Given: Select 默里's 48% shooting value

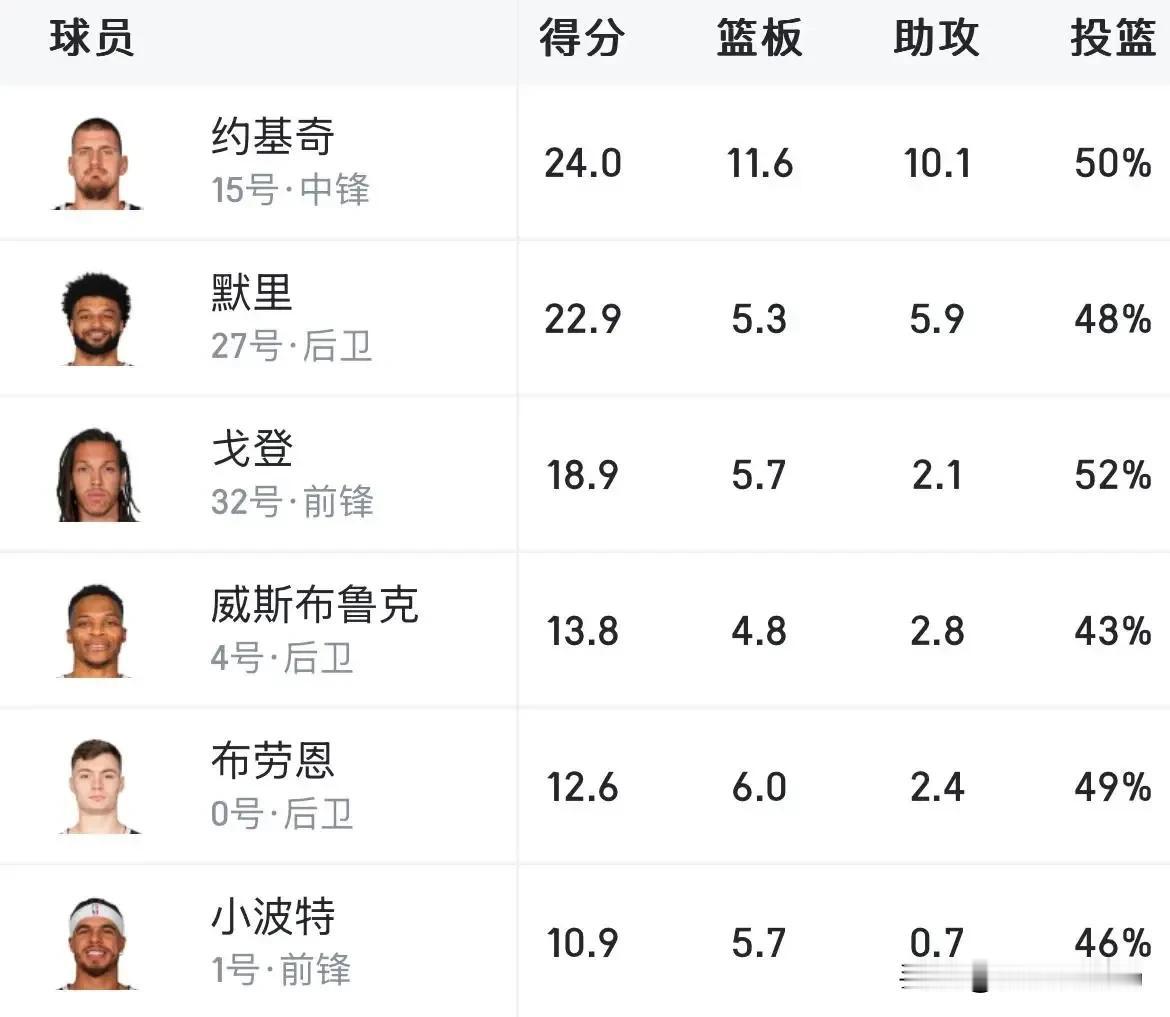Looking at the screenshot, I should pos(1113,319).
